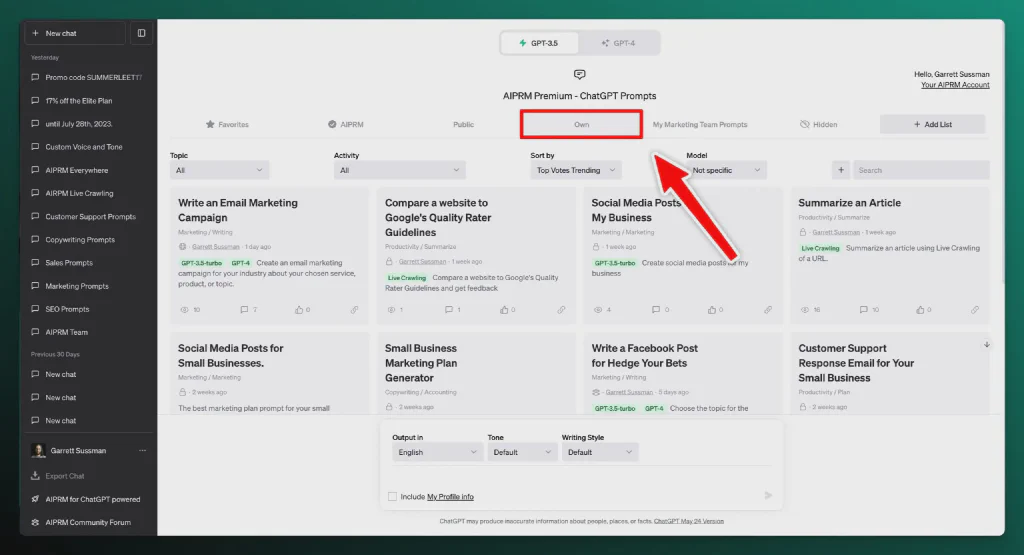This screenshot has width=1024, height=555.
Task: Open chat Custom Voice and Tone
Action: click(88, 147)
